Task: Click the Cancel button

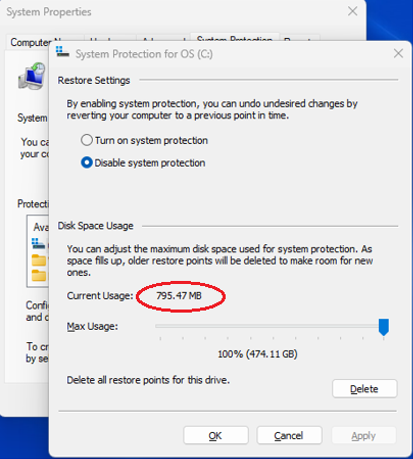Action: (289, 435)
